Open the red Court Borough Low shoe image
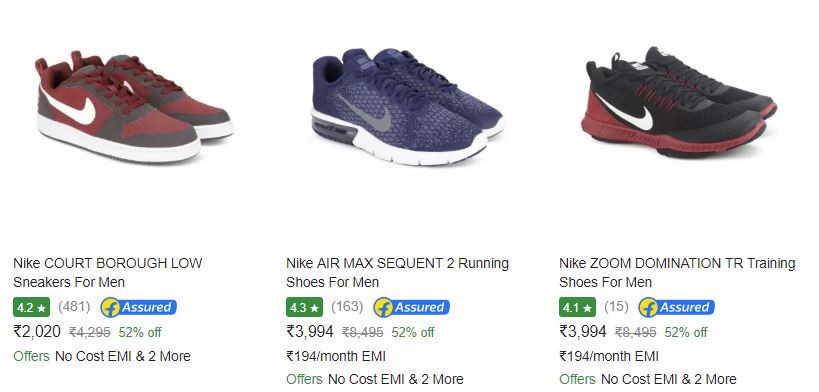The width and height of the screenshot is (819, 392). coord(134,107)
